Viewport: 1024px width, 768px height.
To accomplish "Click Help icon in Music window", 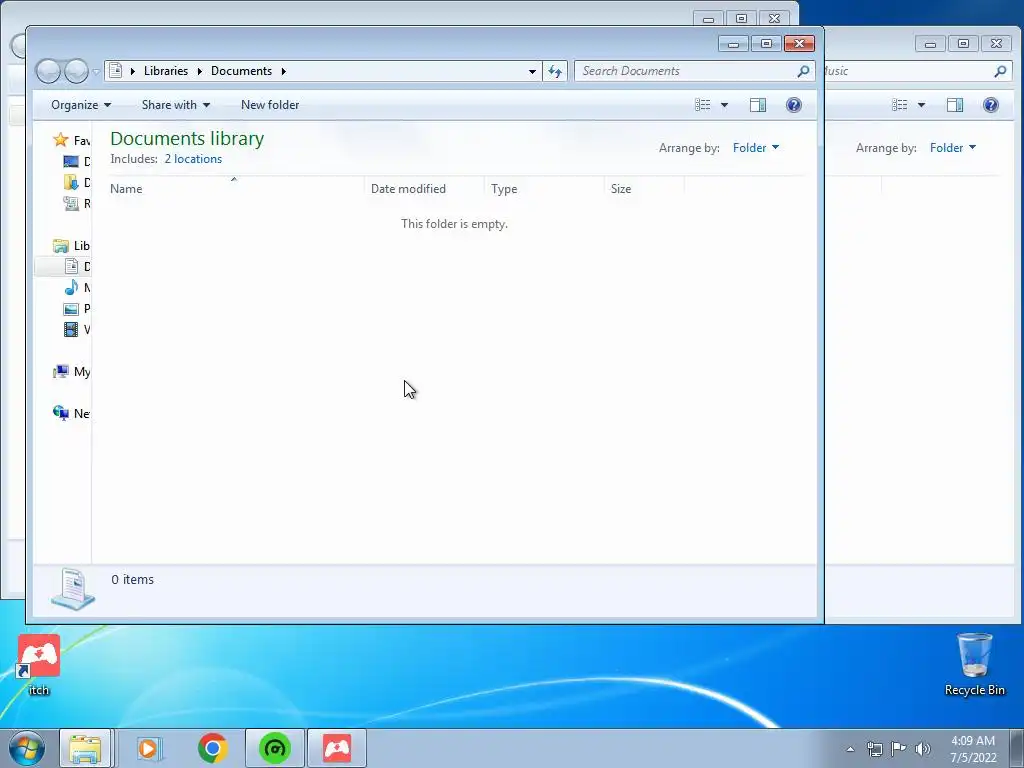I will [x=991, y=105].
